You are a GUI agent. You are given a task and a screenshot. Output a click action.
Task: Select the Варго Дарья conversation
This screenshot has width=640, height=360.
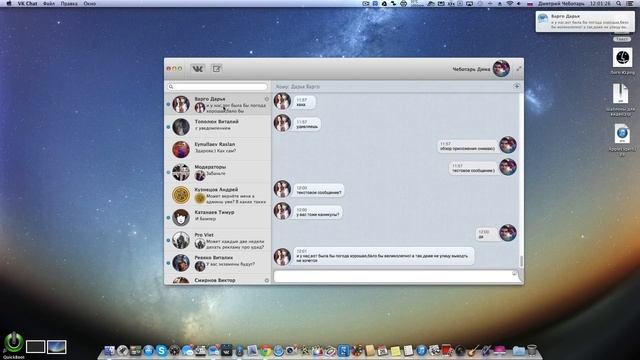[x=218, y=104]
